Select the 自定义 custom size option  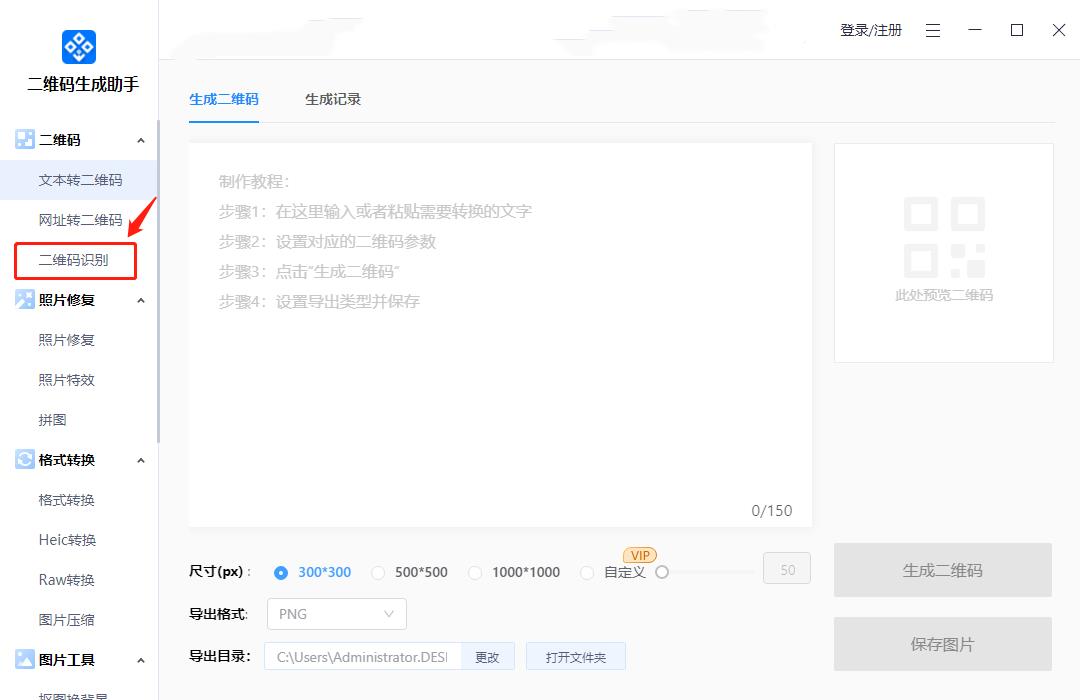click(585, 573)
